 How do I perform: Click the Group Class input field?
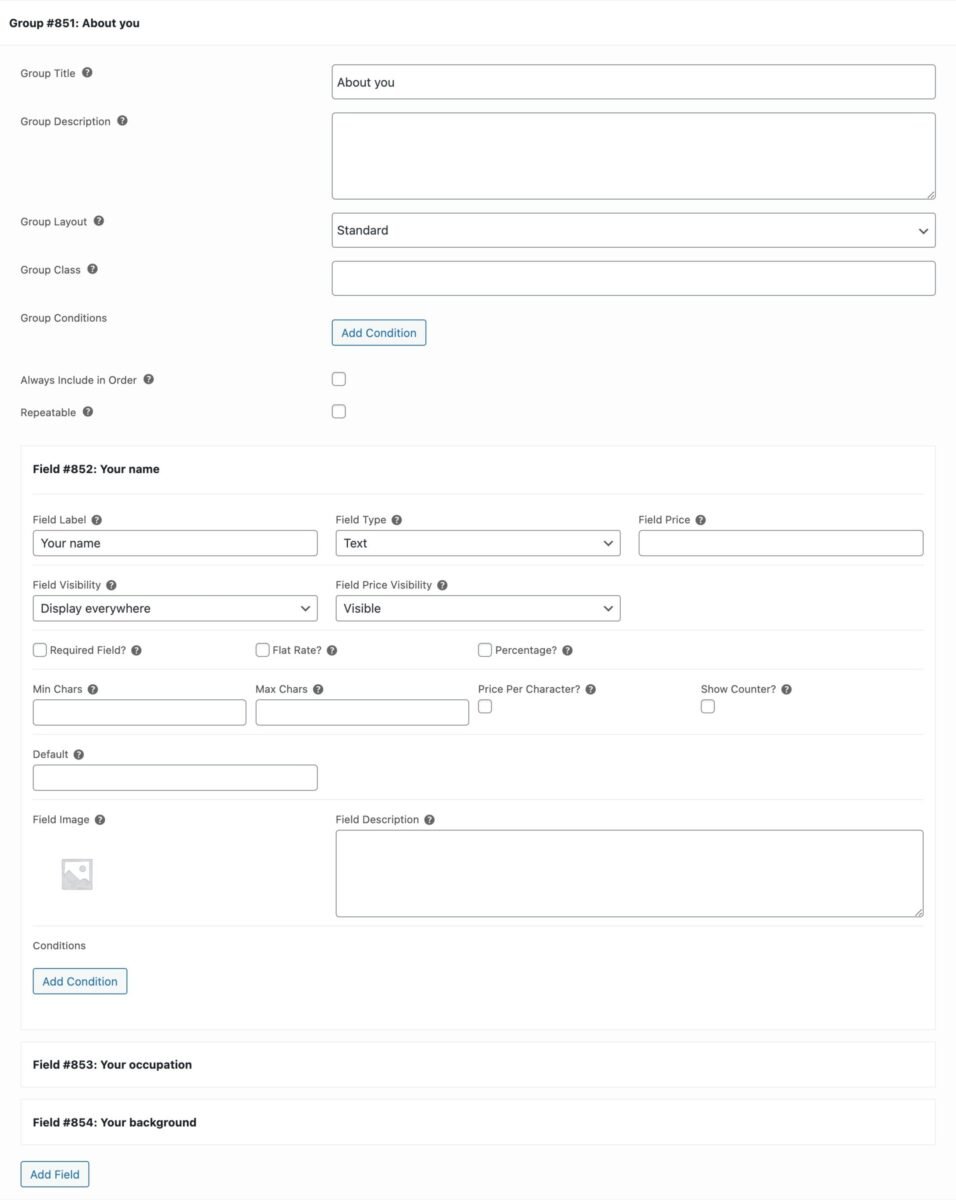(x=634, y=278)
